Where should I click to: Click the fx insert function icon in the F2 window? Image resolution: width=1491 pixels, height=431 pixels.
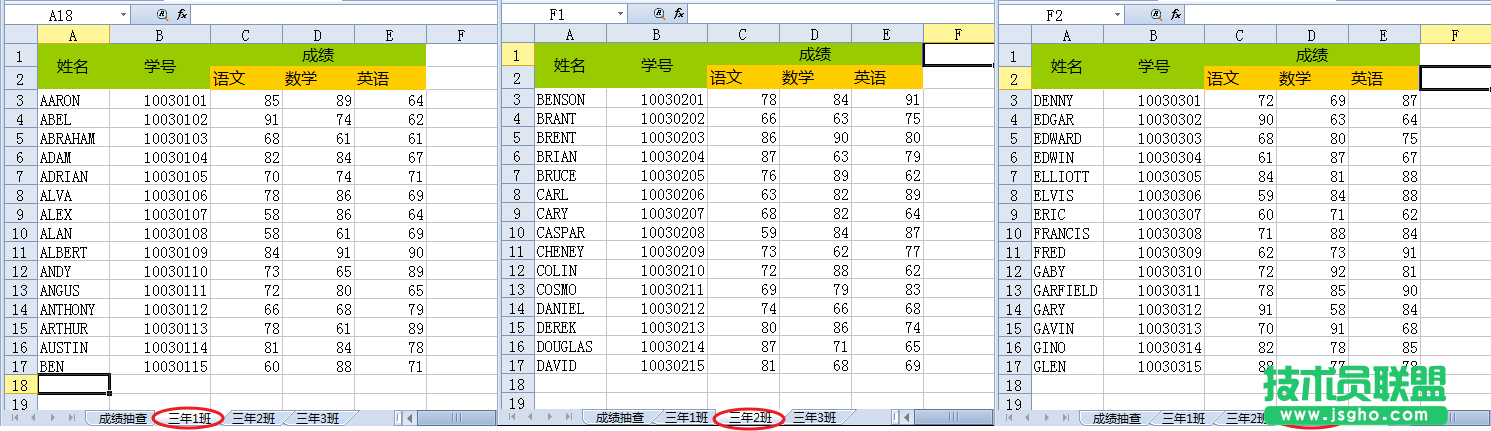click(1176, 15)
